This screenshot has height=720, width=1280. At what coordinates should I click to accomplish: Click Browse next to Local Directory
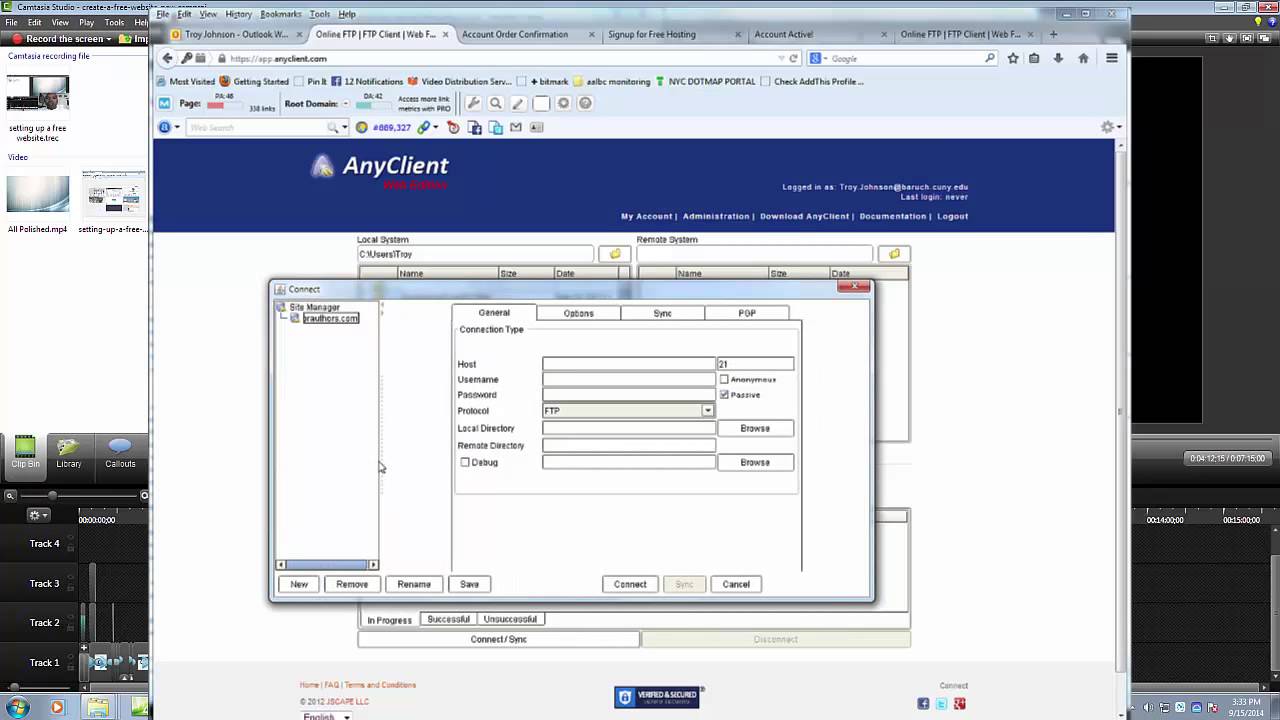pos(755,428)
